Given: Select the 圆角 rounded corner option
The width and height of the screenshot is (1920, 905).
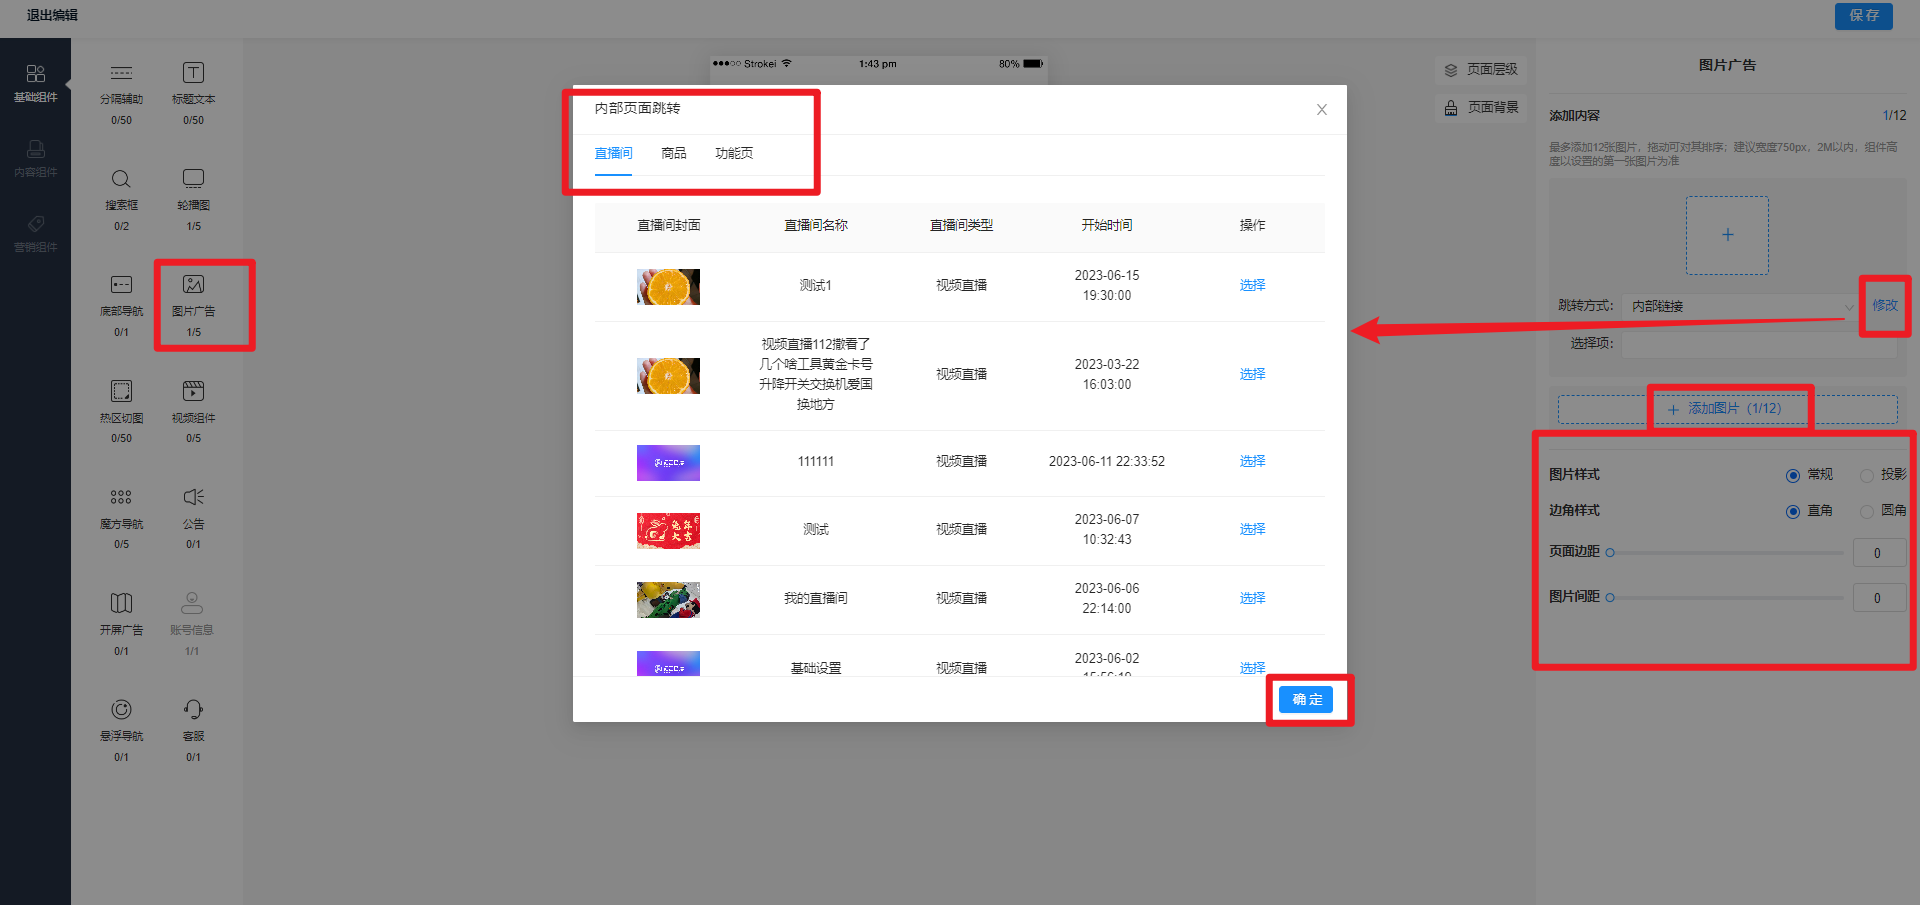Looking at the screenshot, I should [x=1867, y=511].
